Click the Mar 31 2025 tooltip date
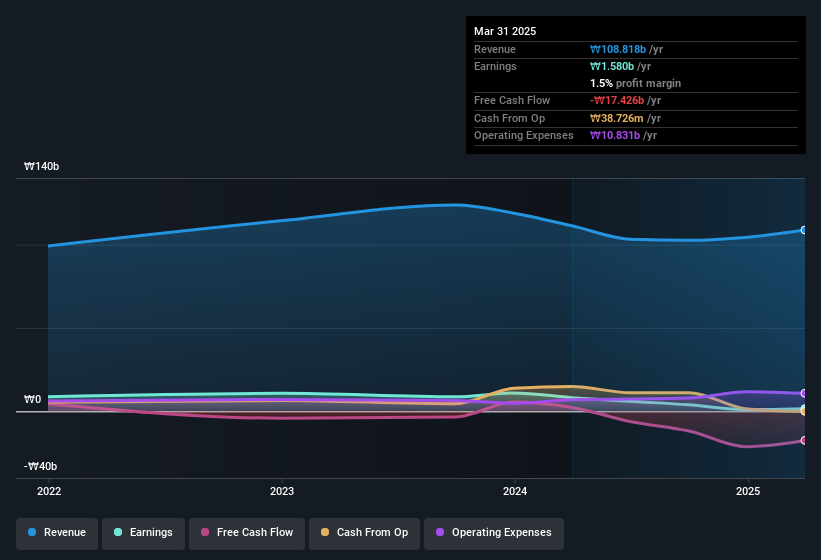This screenshot has width=821, height=560. tap(505, 31)
